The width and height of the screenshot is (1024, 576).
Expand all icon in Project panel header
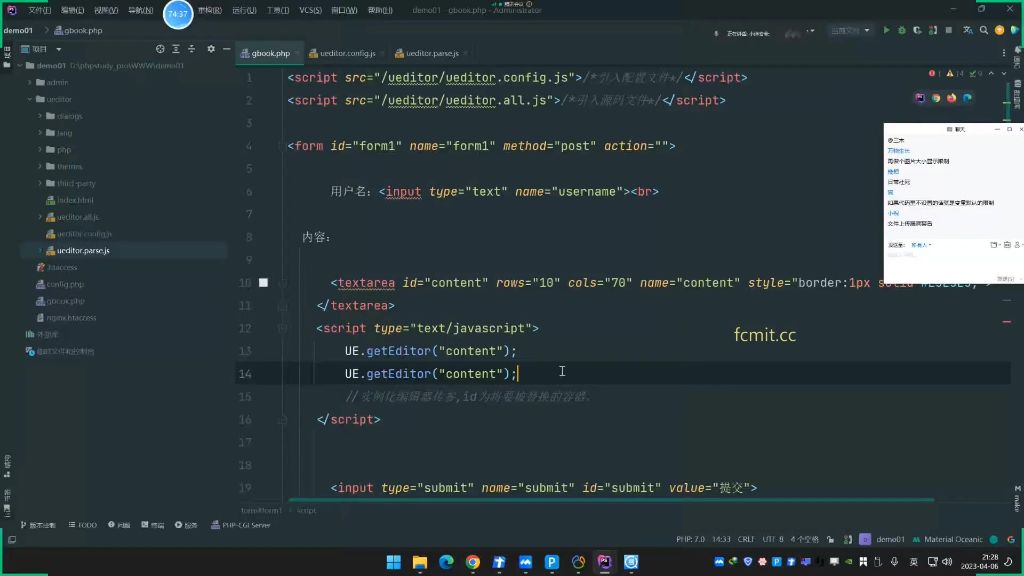click(176, 49)
